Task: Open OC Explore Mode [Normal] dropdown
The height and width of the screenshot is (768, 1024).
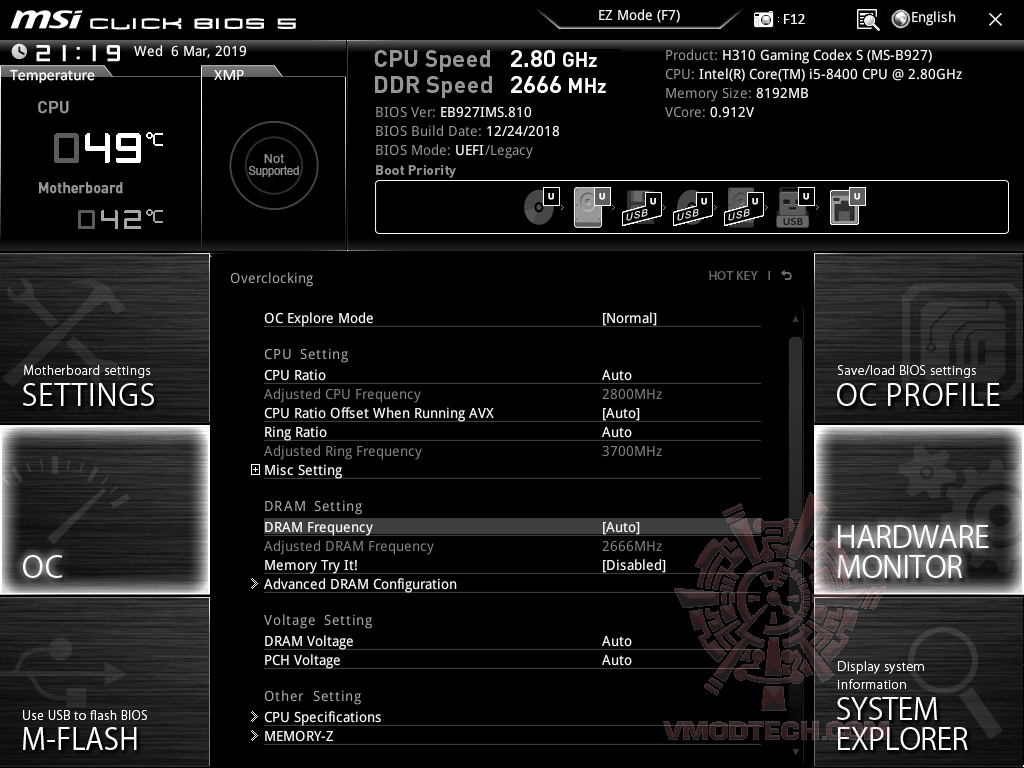Action: [x=629, y=318]
